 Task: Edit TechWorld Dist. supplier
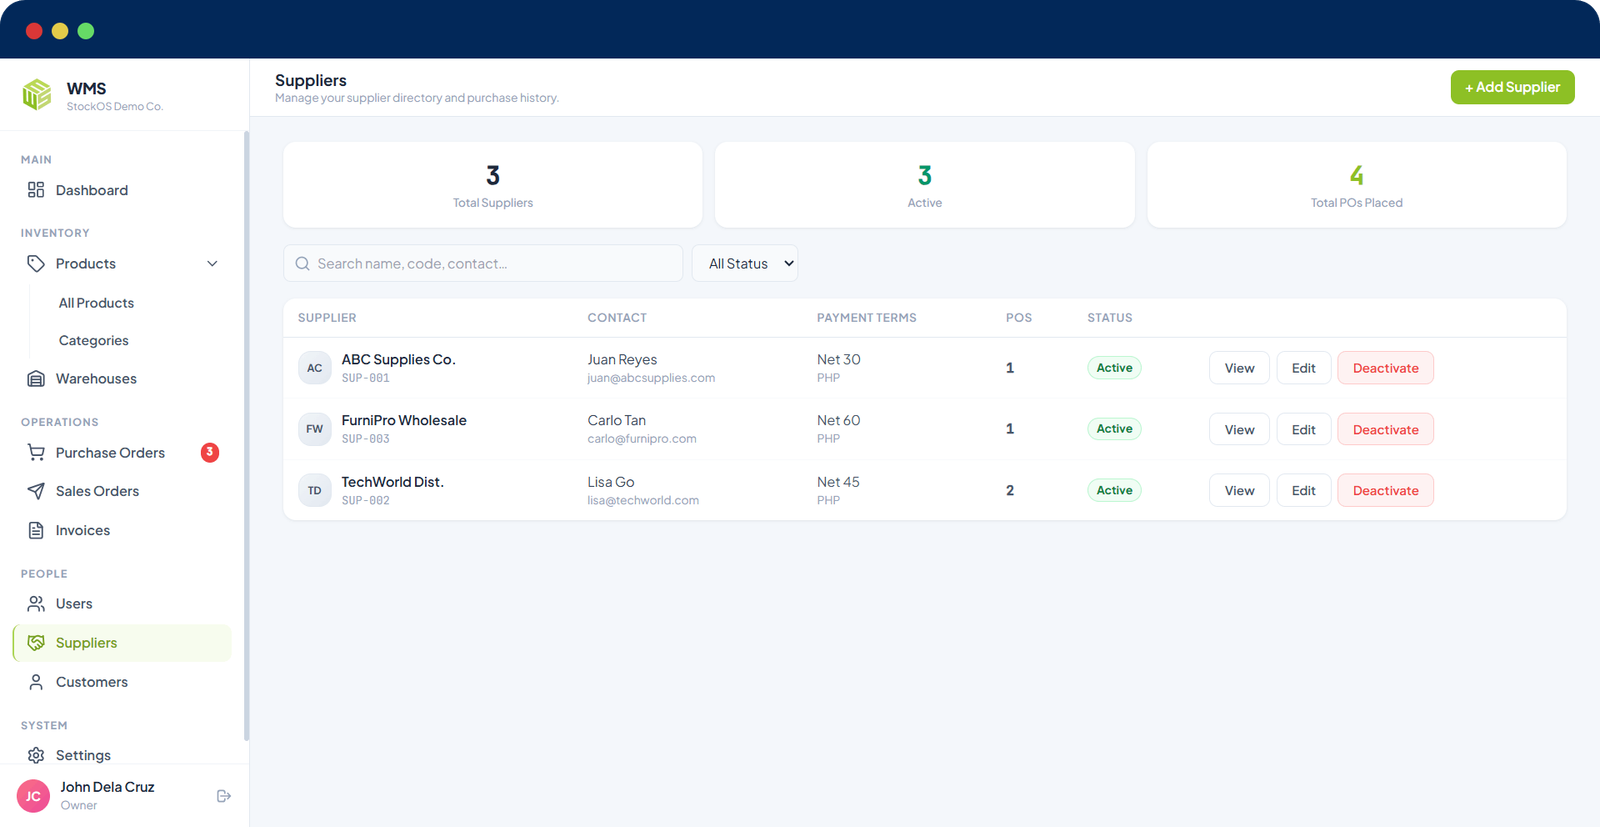pyautogui.click(x=1303, y=490)
